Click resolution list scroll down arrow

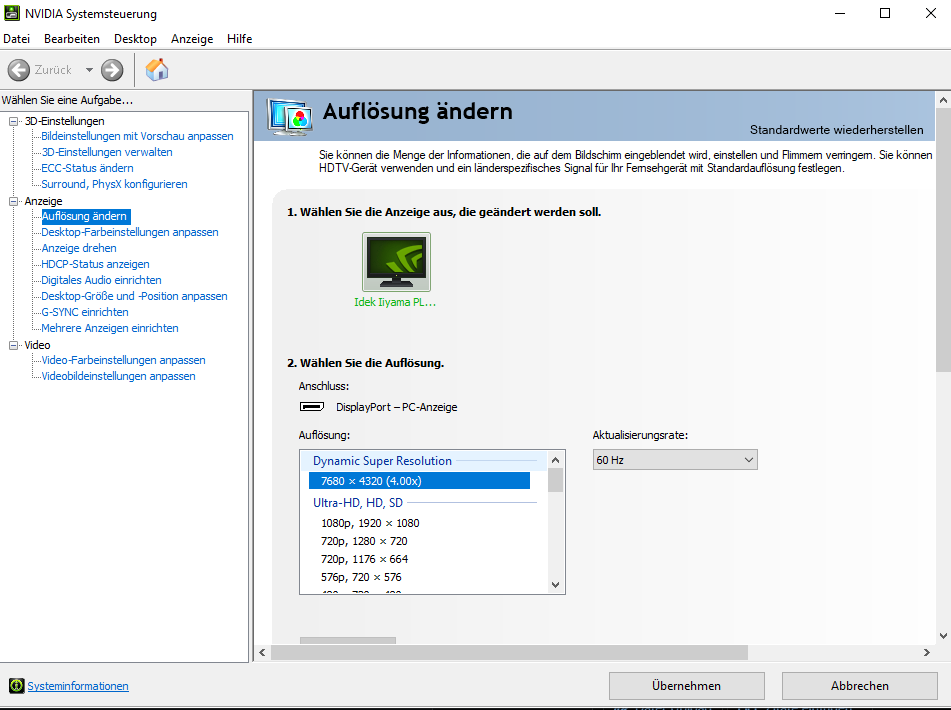[x=556, y=585]
